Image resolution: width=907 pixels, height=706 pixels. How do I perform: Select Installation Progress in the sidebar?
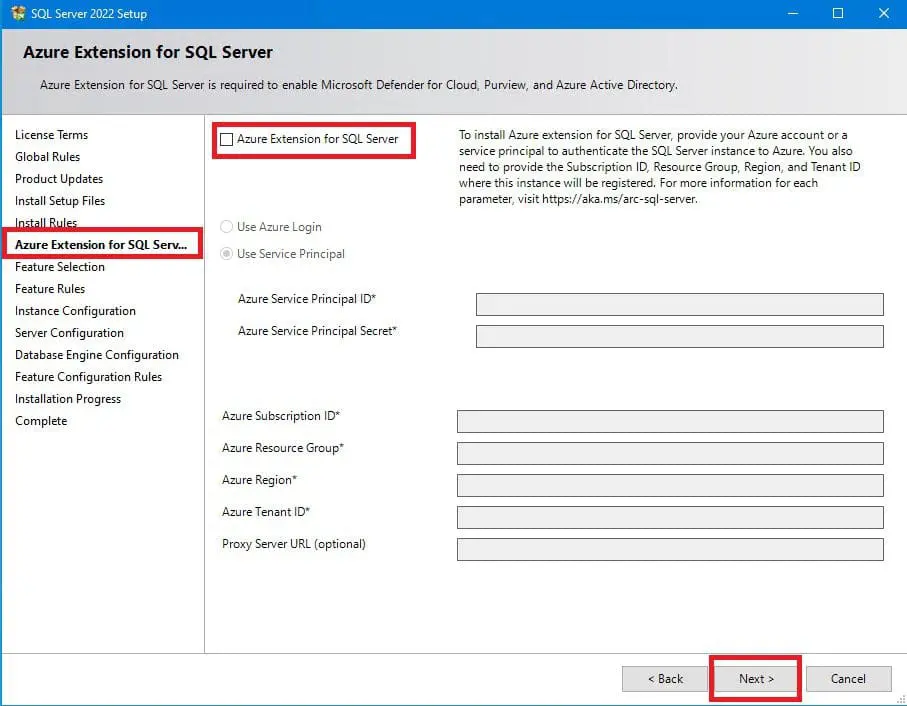68,399
